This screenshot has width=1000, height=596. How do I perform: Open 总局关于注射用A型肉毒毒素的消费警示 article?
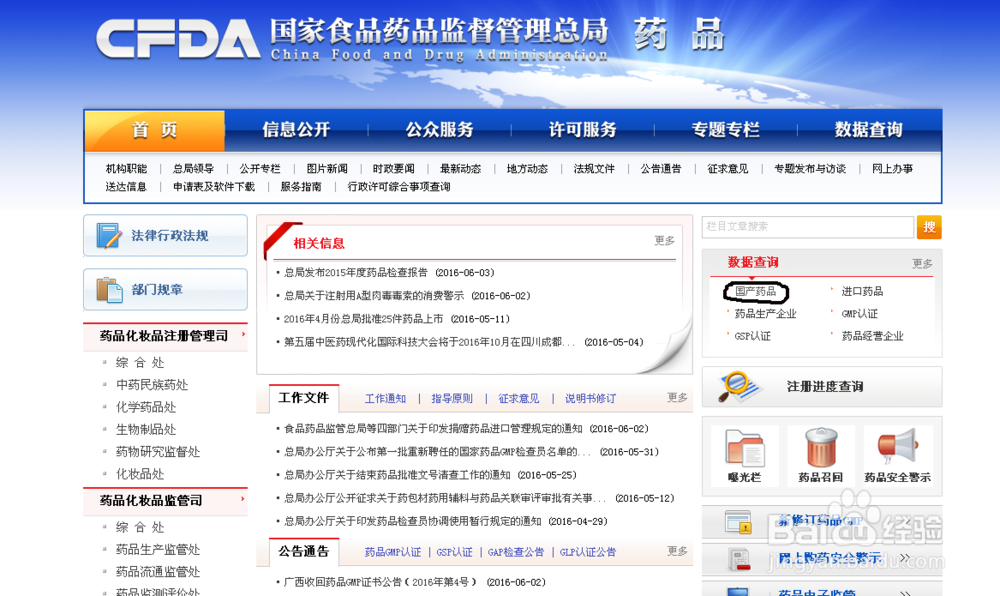(374, 296)
